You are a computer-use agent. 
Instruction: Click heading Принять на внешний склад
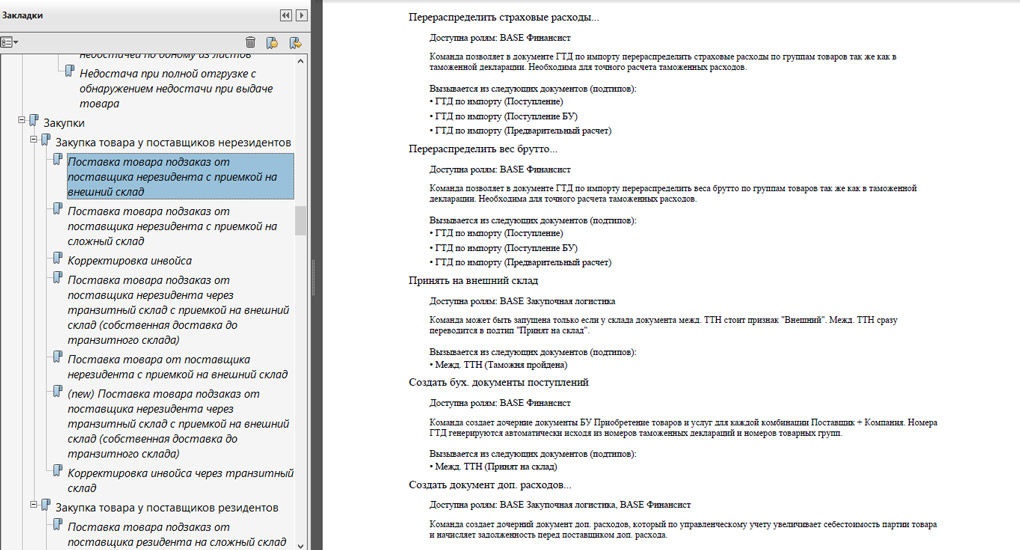click(473, 281)
